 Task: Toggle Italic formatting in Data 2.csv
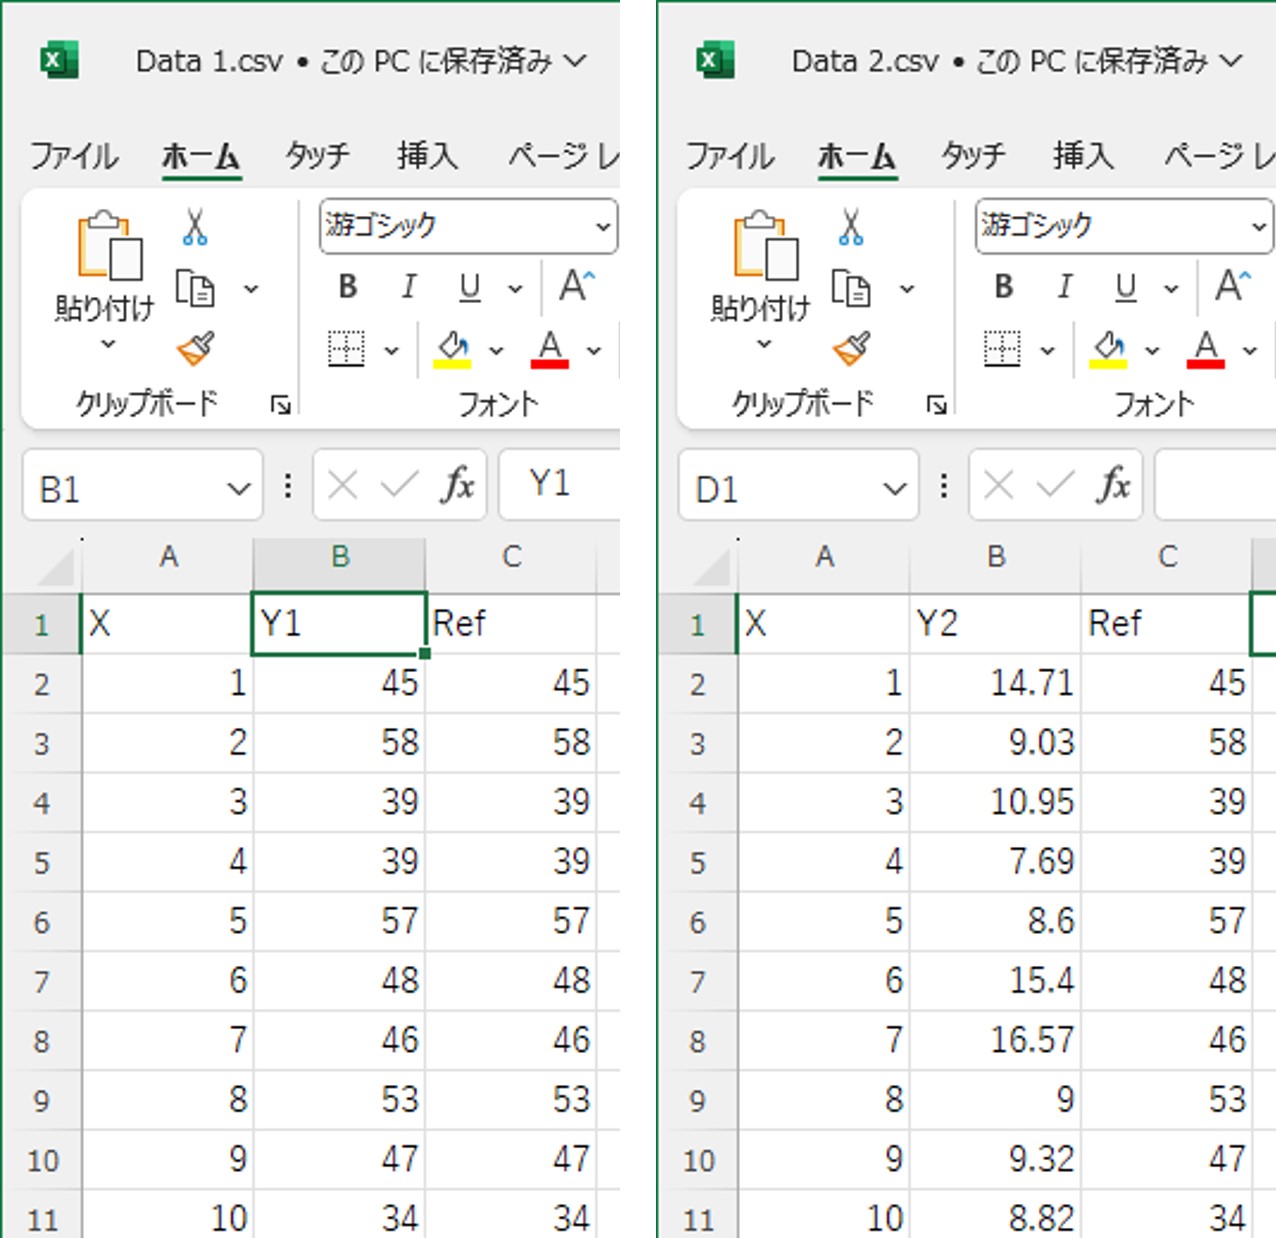click(1065, 288)
